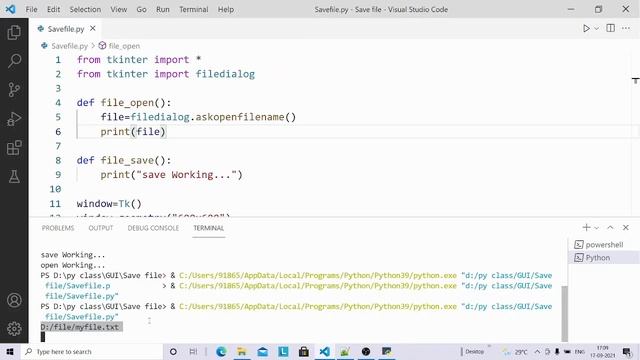Open Source Control view
Screen dimensions: 640x360
(x=14, y=89)
